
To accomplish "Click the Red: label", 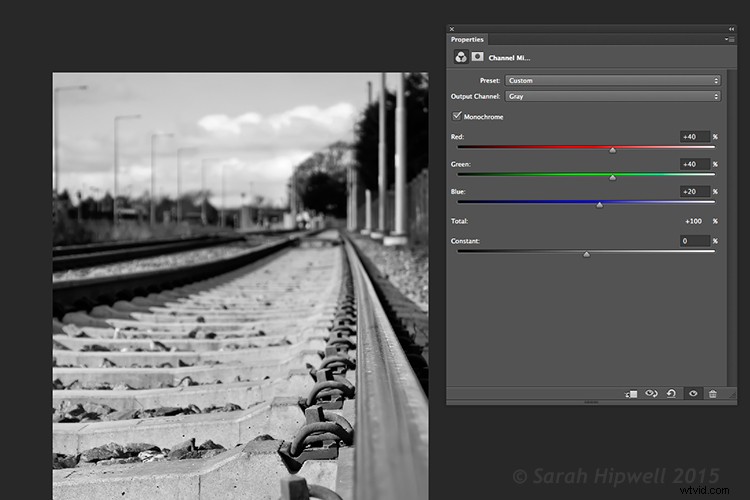I will (457, 137).
